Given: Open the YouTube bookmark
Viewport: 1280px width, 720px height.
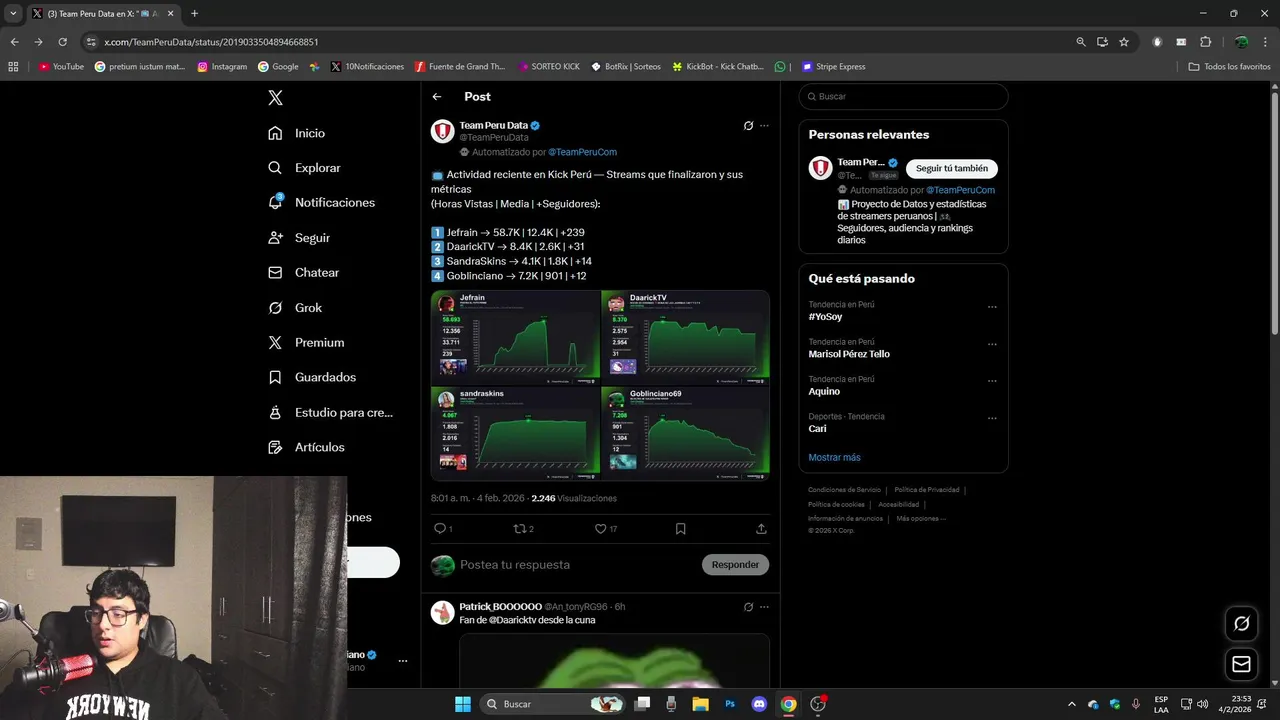Looking at the screenshot, I should click(61, 67).
